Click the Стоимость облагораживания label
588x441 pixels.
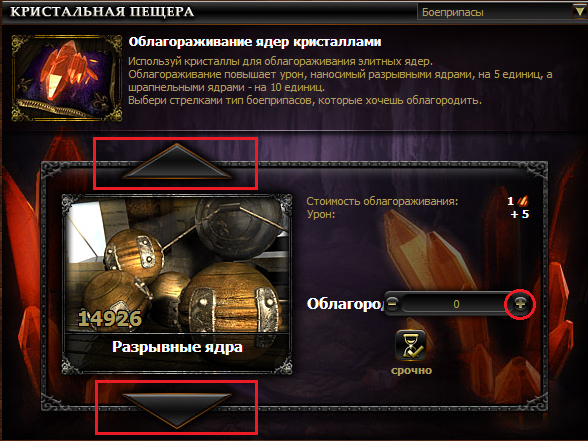382,201
